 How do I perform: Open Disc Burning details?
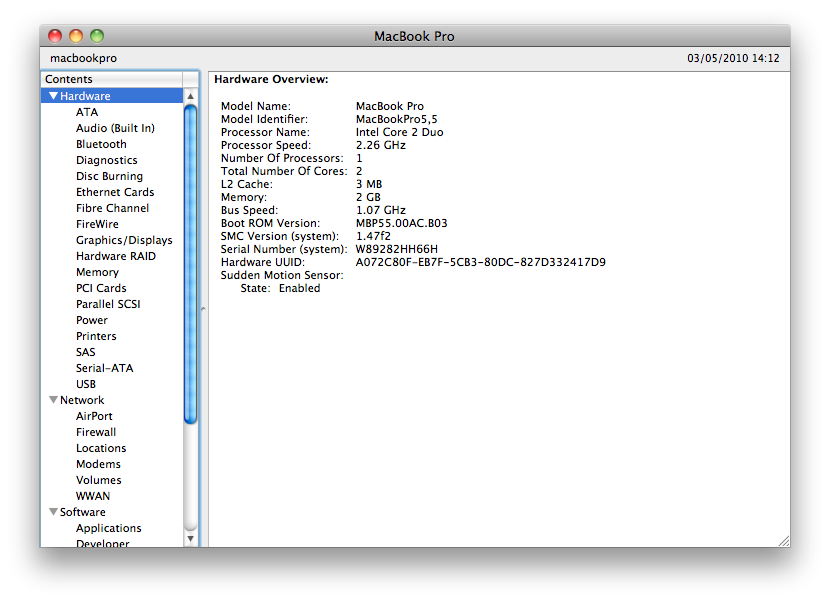(109, 176)
